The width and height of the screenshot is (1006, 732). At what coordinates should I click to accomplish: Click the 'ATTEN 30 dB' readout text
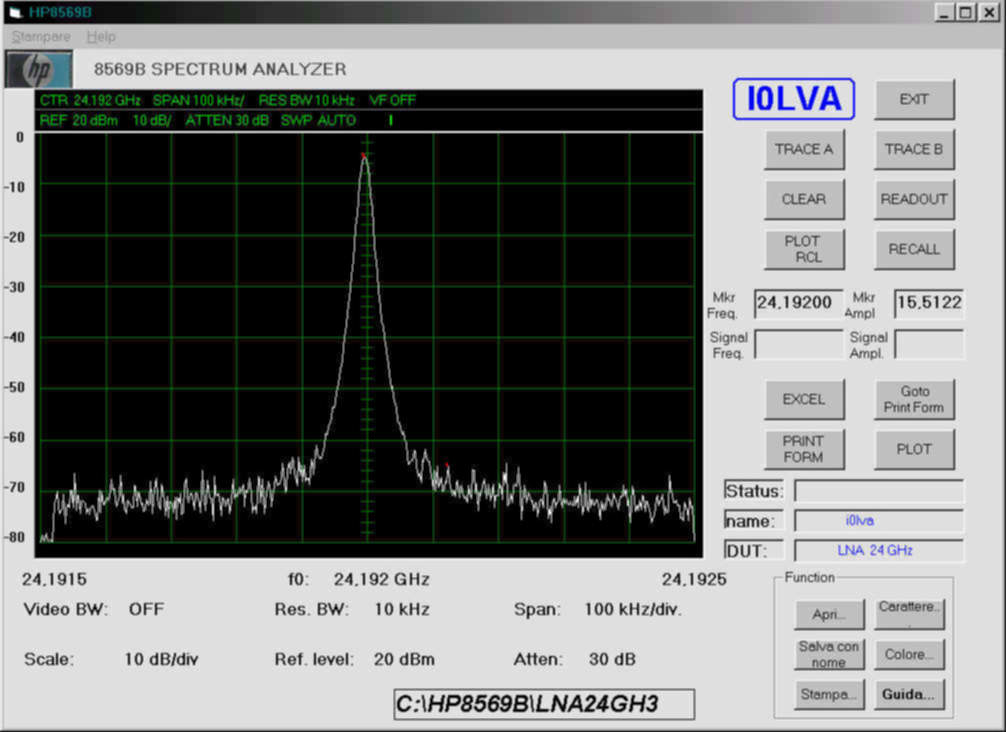tap(227, 121)
